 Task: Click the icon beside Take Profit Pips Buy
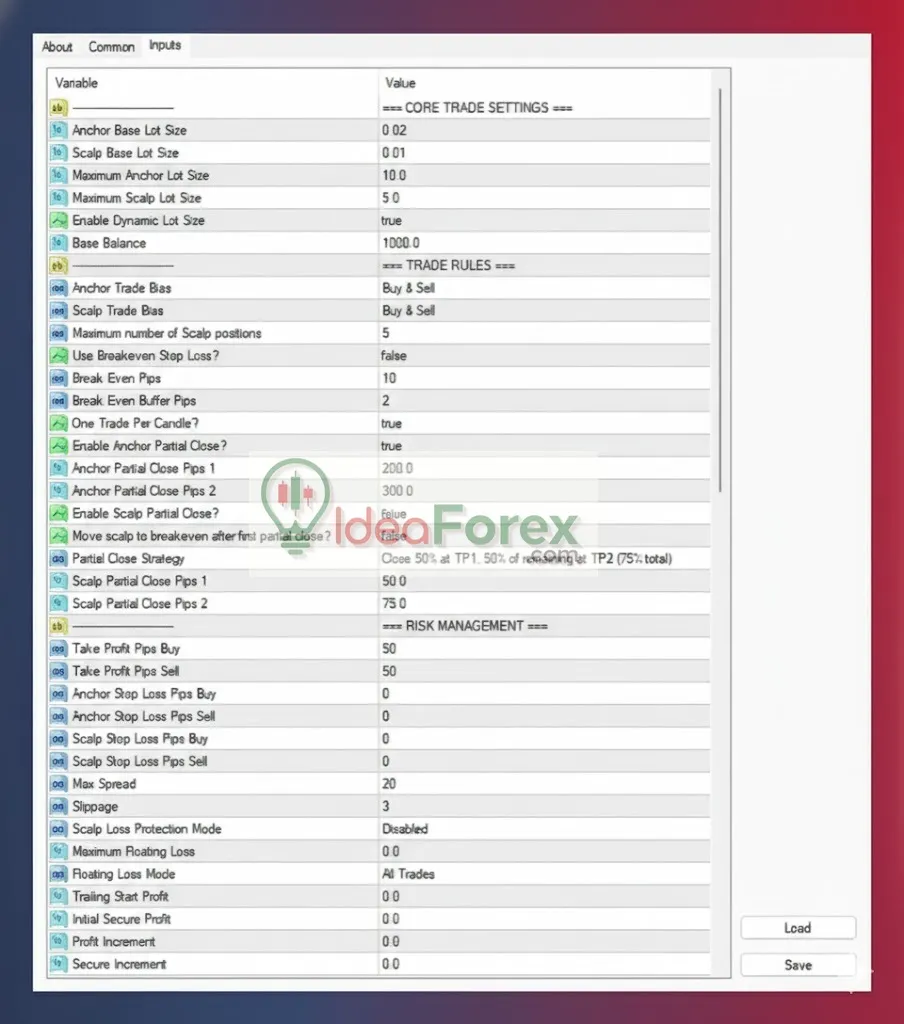(58, 649)
